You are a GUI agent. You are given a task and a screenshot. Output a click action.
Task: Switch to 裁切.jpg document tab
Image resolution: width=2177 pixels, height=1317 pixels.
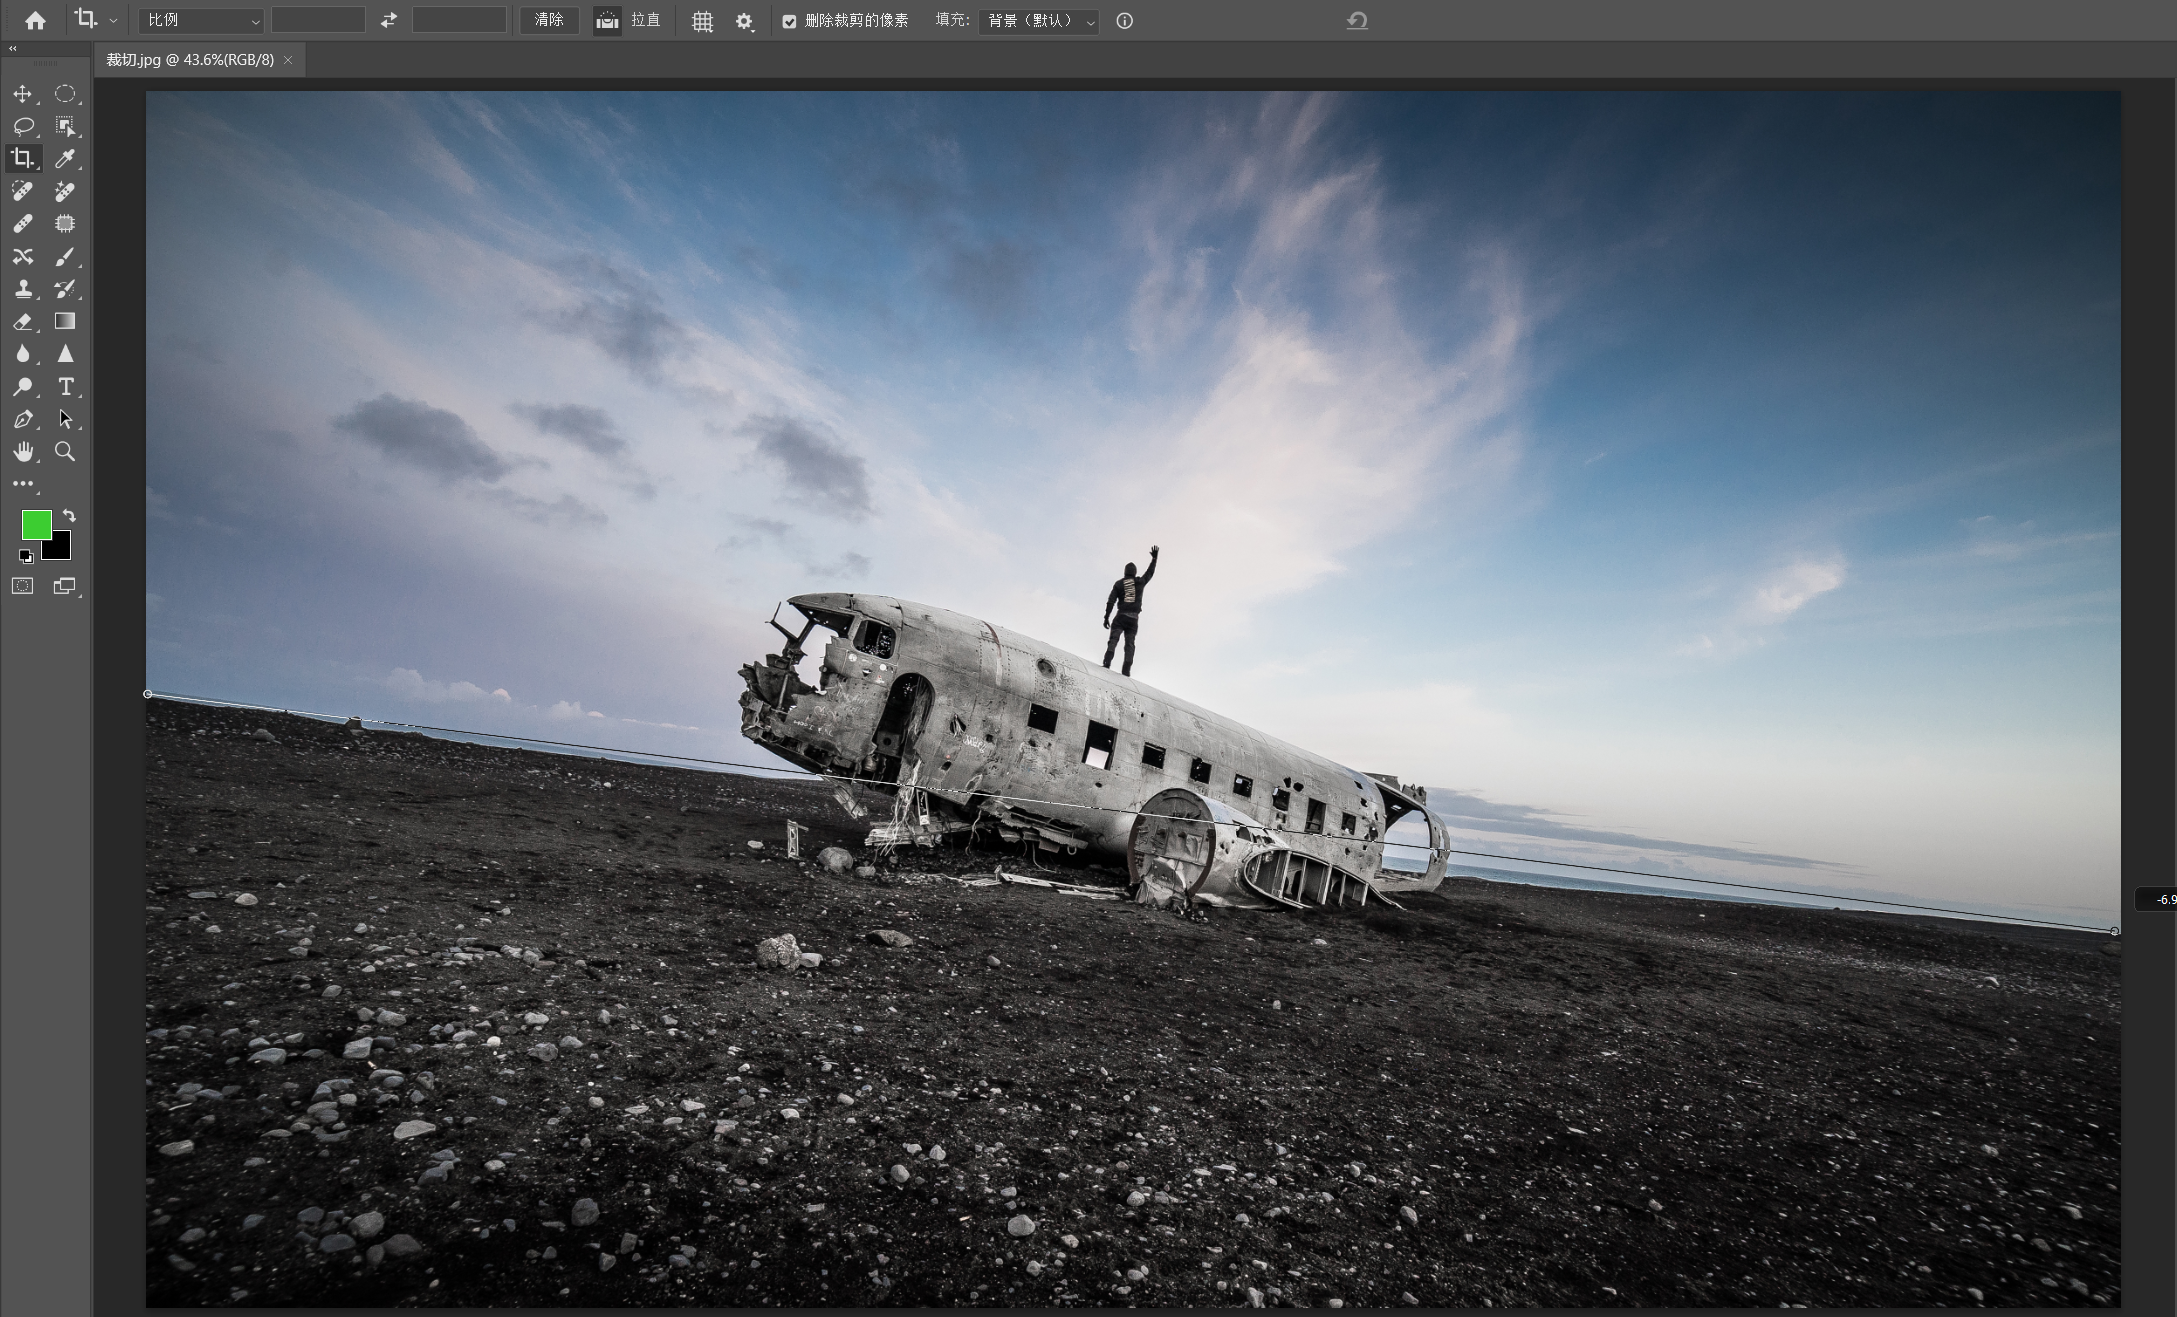click(190, 60)
